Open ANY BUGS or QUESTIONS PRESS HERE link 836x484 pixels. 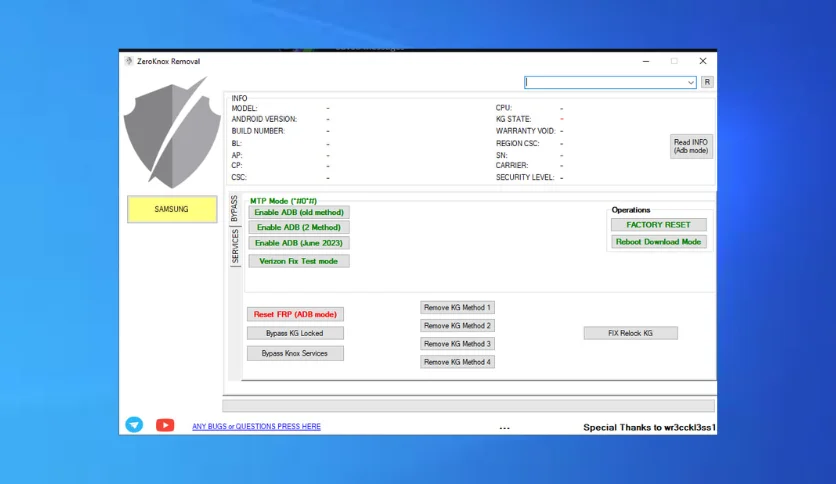pyautogui.click(x=256, y=426)
